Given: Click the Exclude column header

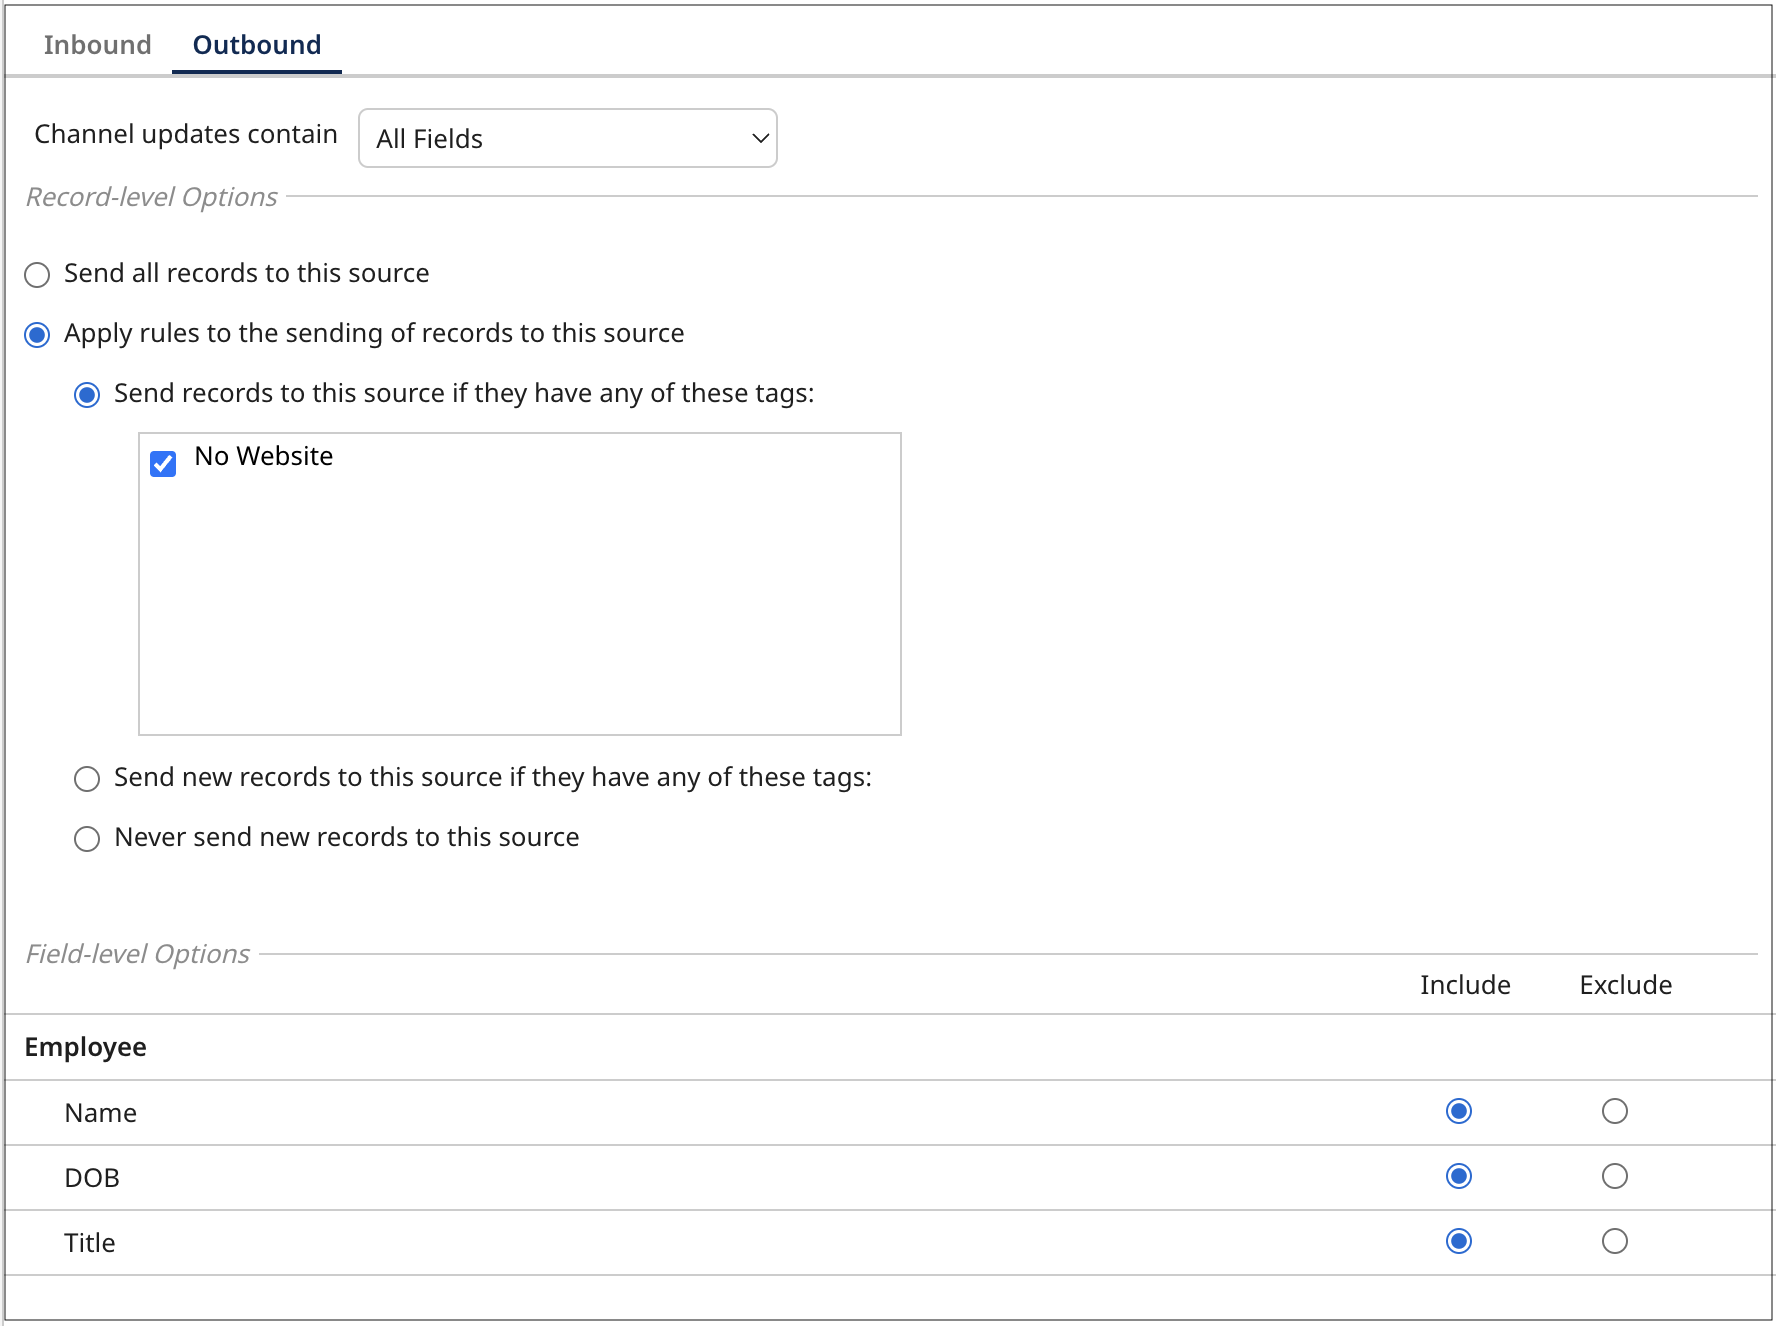Looking at the screenshot, I should coord(1625,985).
